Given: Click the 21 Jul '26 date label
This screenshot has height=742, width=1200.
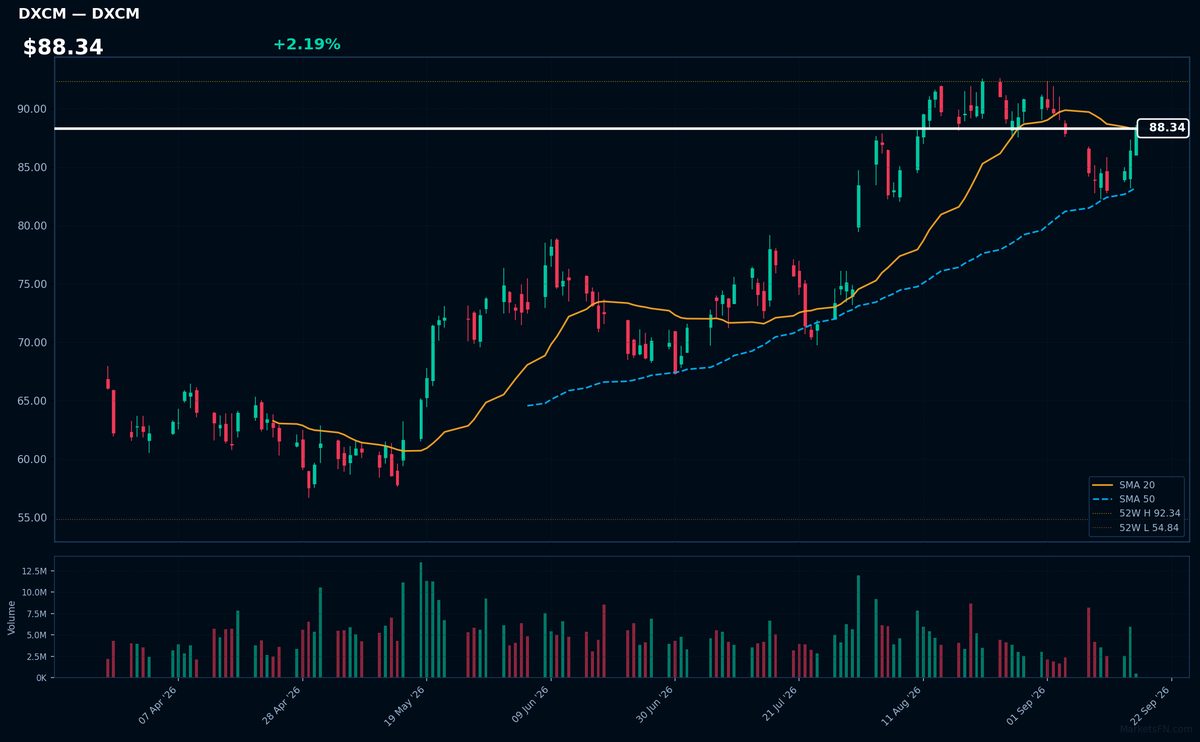Looking at the screenshot, I should coord(778,704).
